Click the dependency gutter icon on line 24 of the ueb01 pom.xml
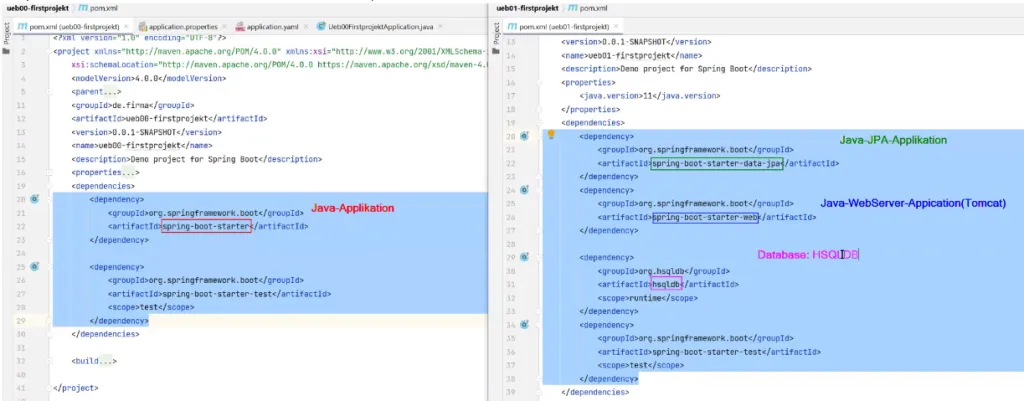The image size is (1024, 401). [524, 190]
